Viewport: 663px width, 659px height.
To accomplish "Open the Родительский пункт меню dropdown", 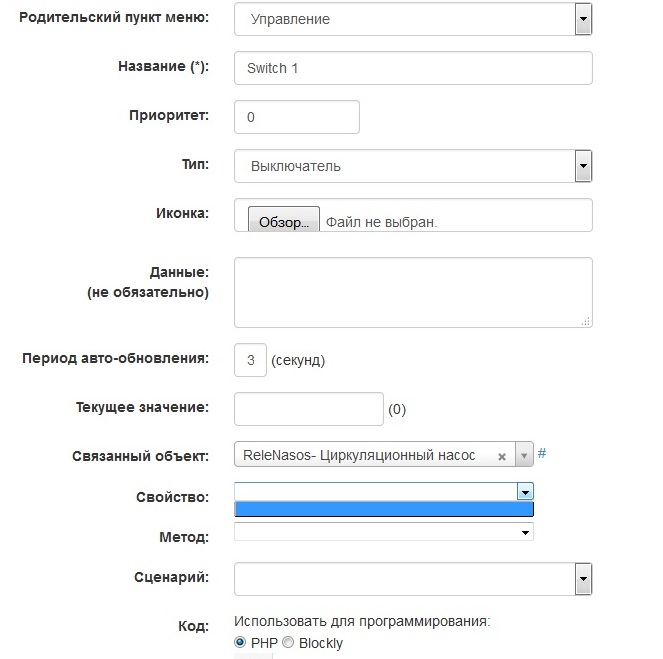I will (583, 18).
